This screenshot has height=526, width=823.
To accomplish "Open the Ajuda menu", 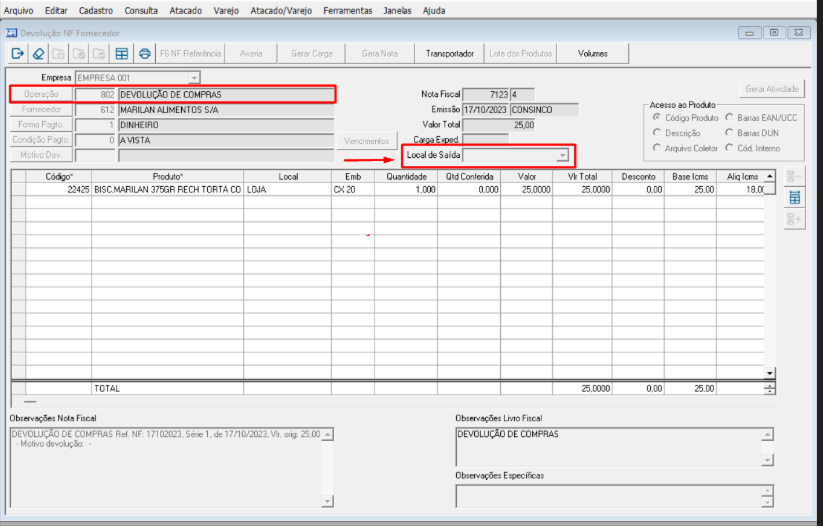I will 434,10.
